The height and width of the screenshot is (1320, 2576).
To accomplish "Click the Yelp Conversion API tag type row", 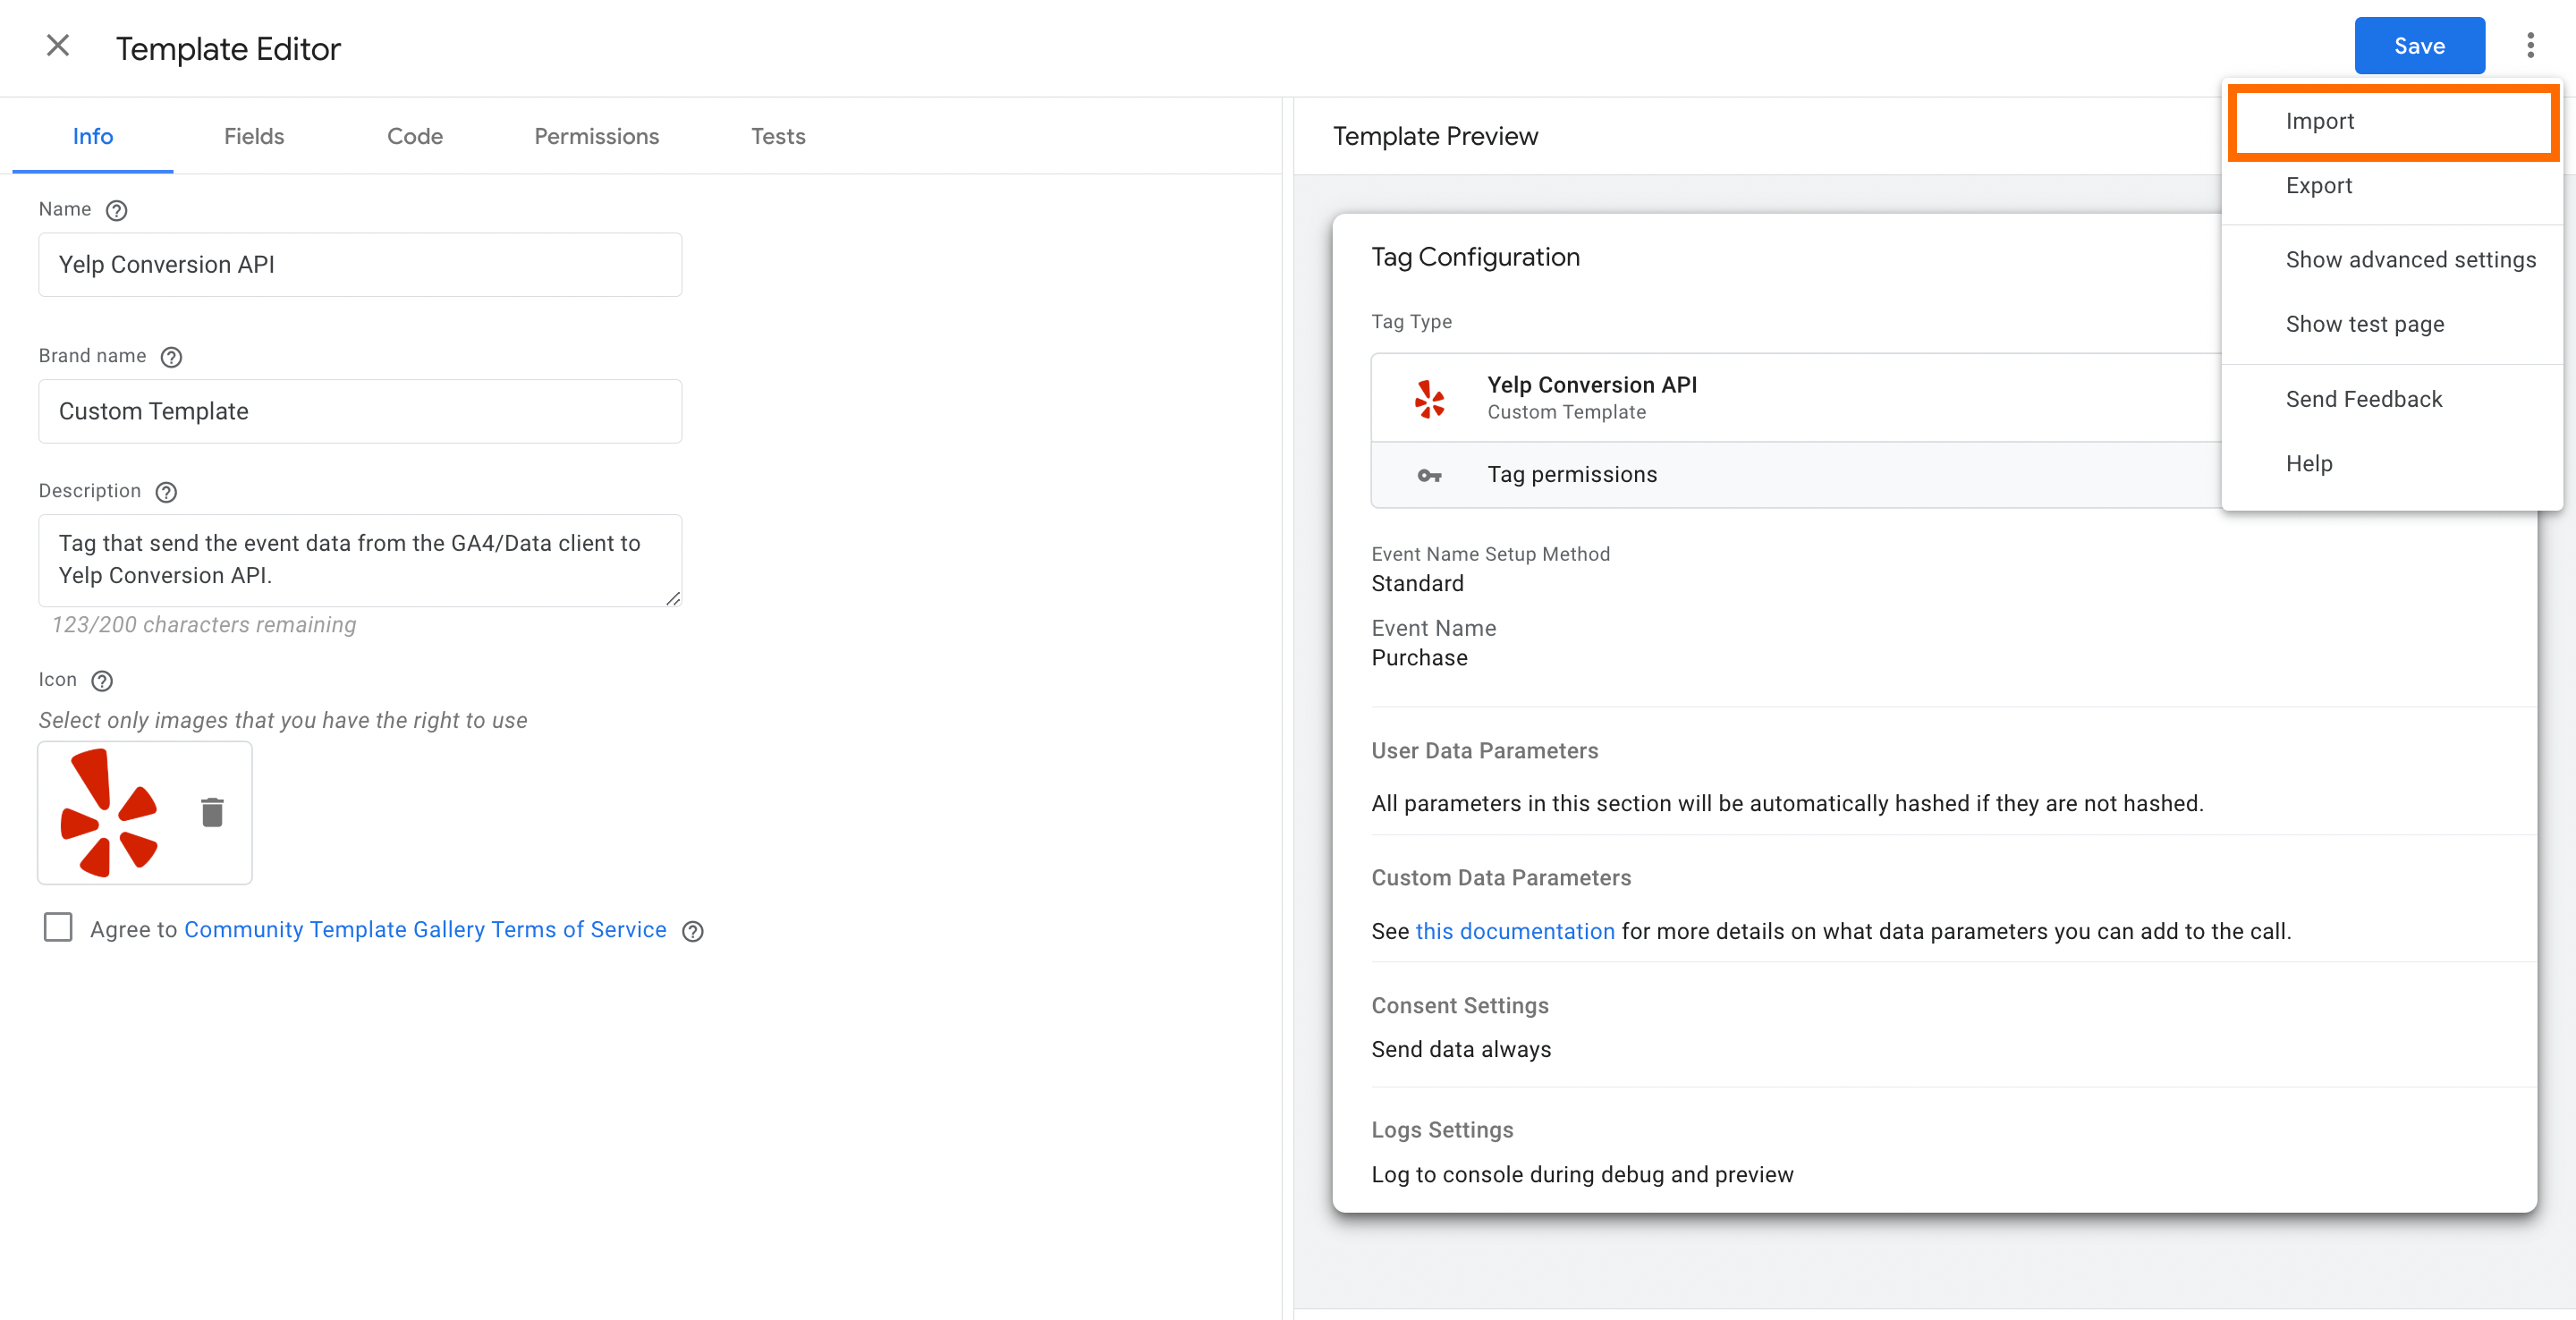I will pos(1796,398).
